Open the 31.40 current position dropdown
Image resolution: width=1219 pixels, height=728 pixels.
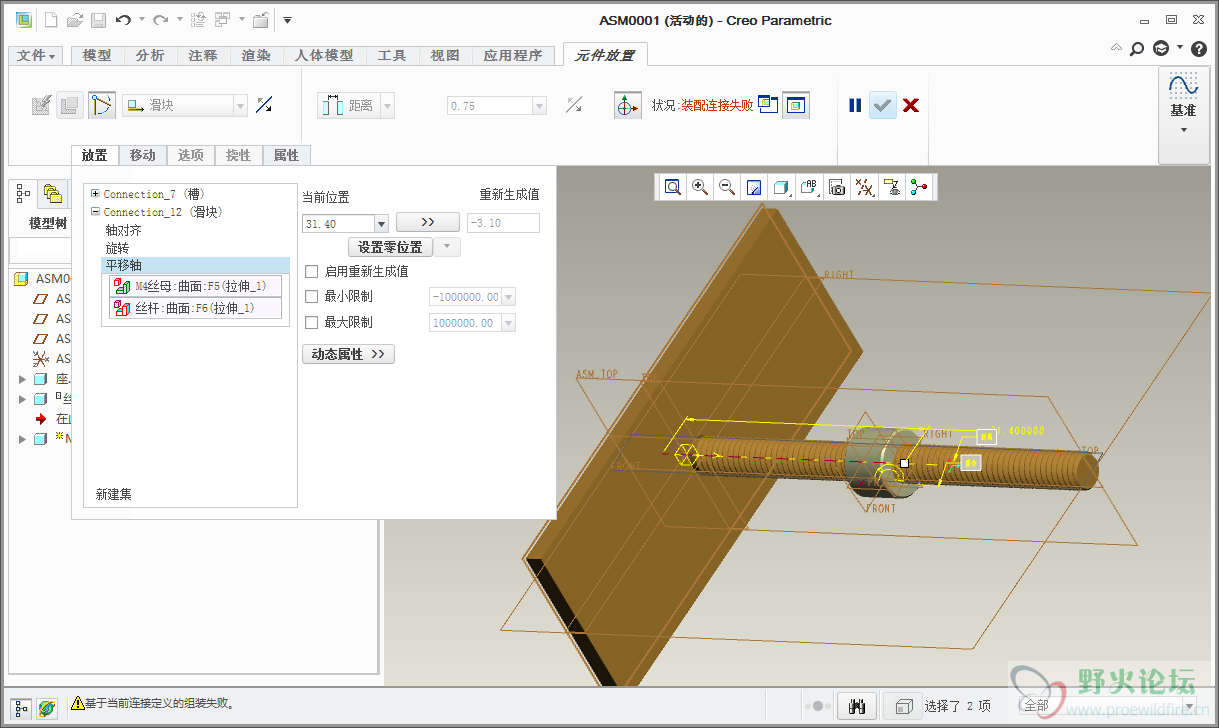(381, 224)
